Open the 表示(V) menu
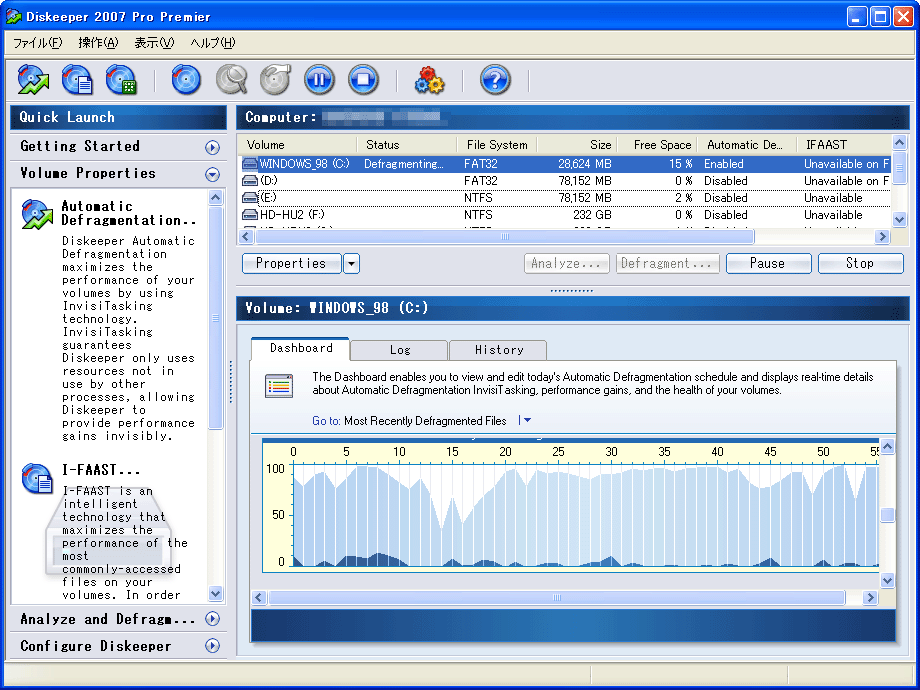Screen dimensions: 920x690 [x=154, y=43]
